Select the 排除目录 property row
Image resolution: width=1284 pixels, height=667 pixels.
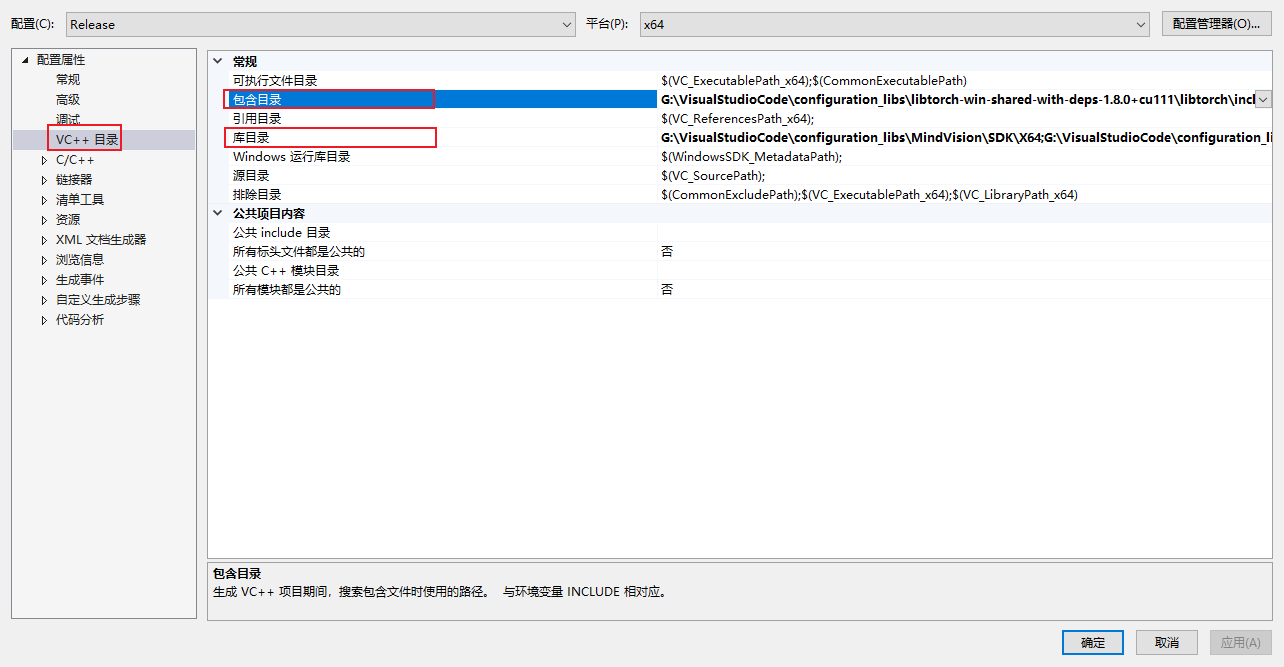(740, 194)
